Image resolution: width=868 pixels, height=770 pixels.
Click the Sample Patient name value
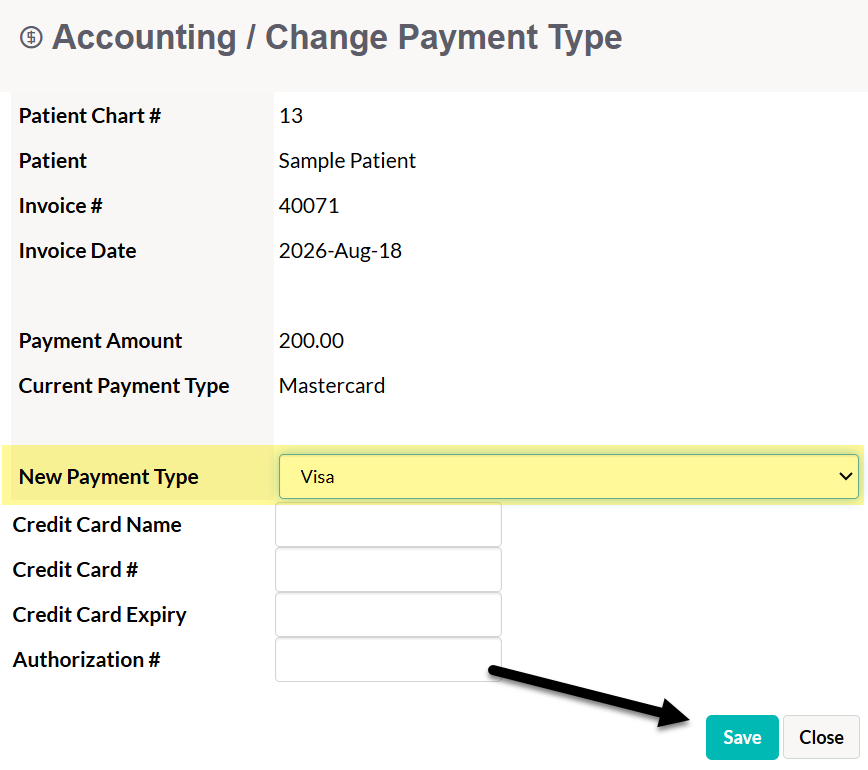click(x=347, y=161)
